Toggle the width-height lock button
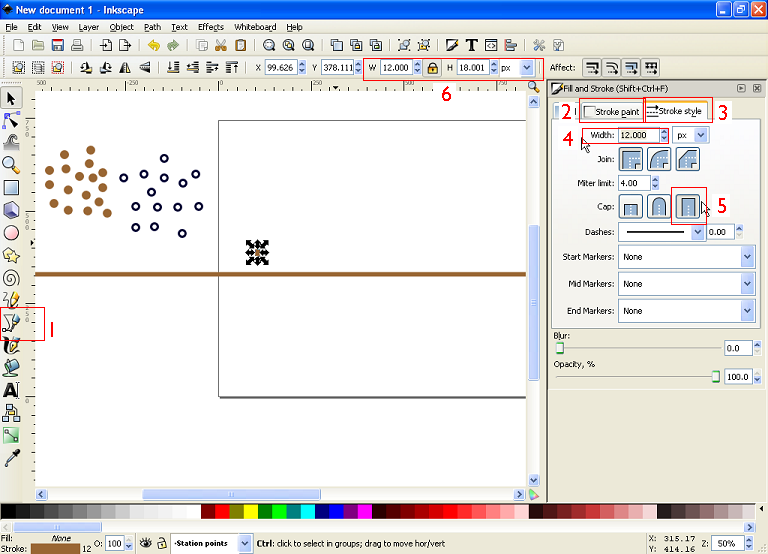This screenshot has height=554, width=768. (432, 68)
